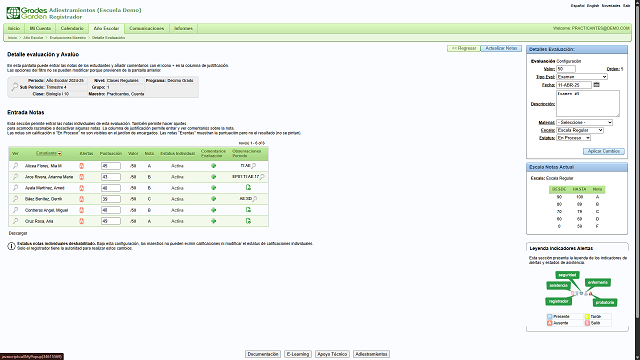Click the Descargar link
This screenshot has height=360, width=640.
pyautogui.click(x=18, y=233)
